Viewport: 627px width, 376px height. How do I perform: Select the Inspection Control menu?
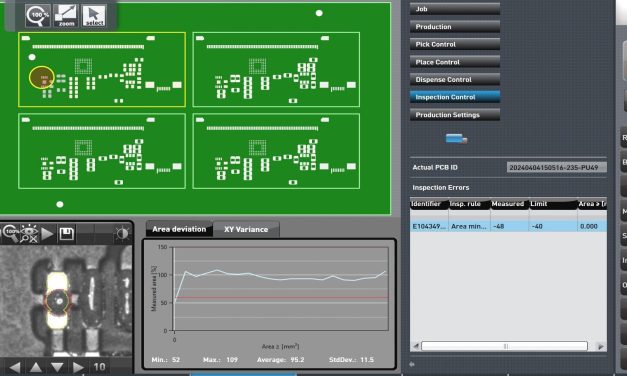pyautogui.click(x=455, y=97)
